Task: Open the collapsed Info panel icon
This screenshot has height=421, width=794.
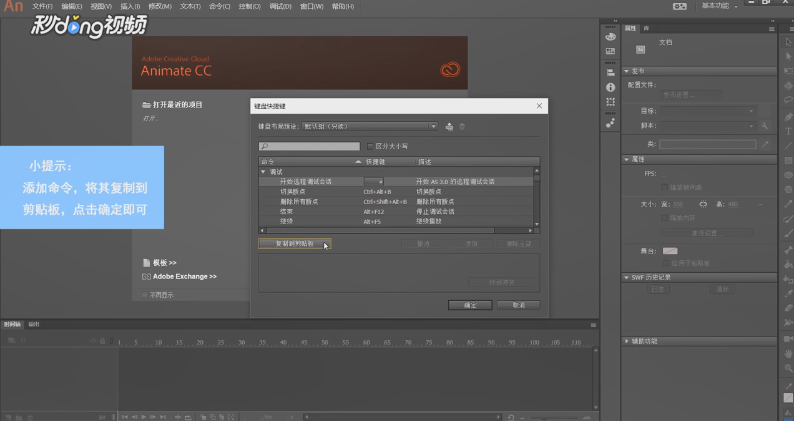Action: [x=610, y=87]
